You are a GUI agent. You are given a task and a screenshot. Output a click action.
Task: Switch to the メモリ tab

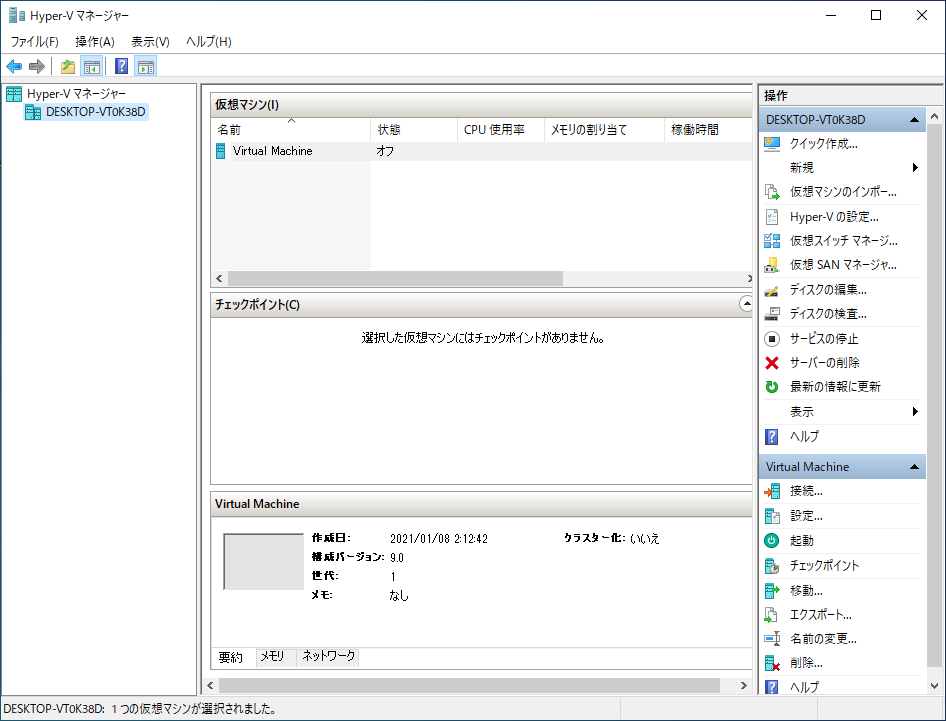tap(272, 657)
